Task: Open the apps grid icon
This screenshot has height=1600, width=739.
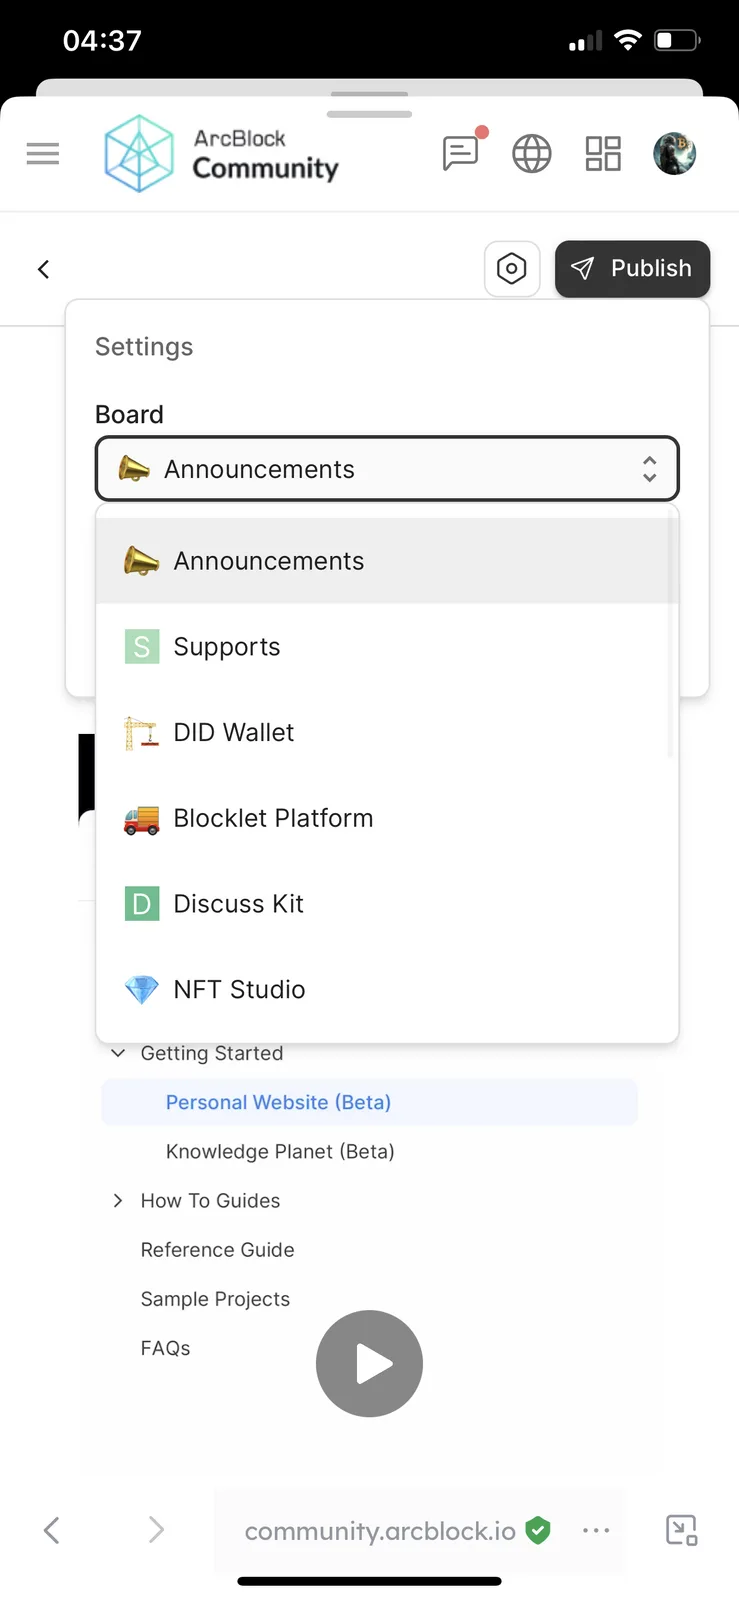Action: [603, 154]
